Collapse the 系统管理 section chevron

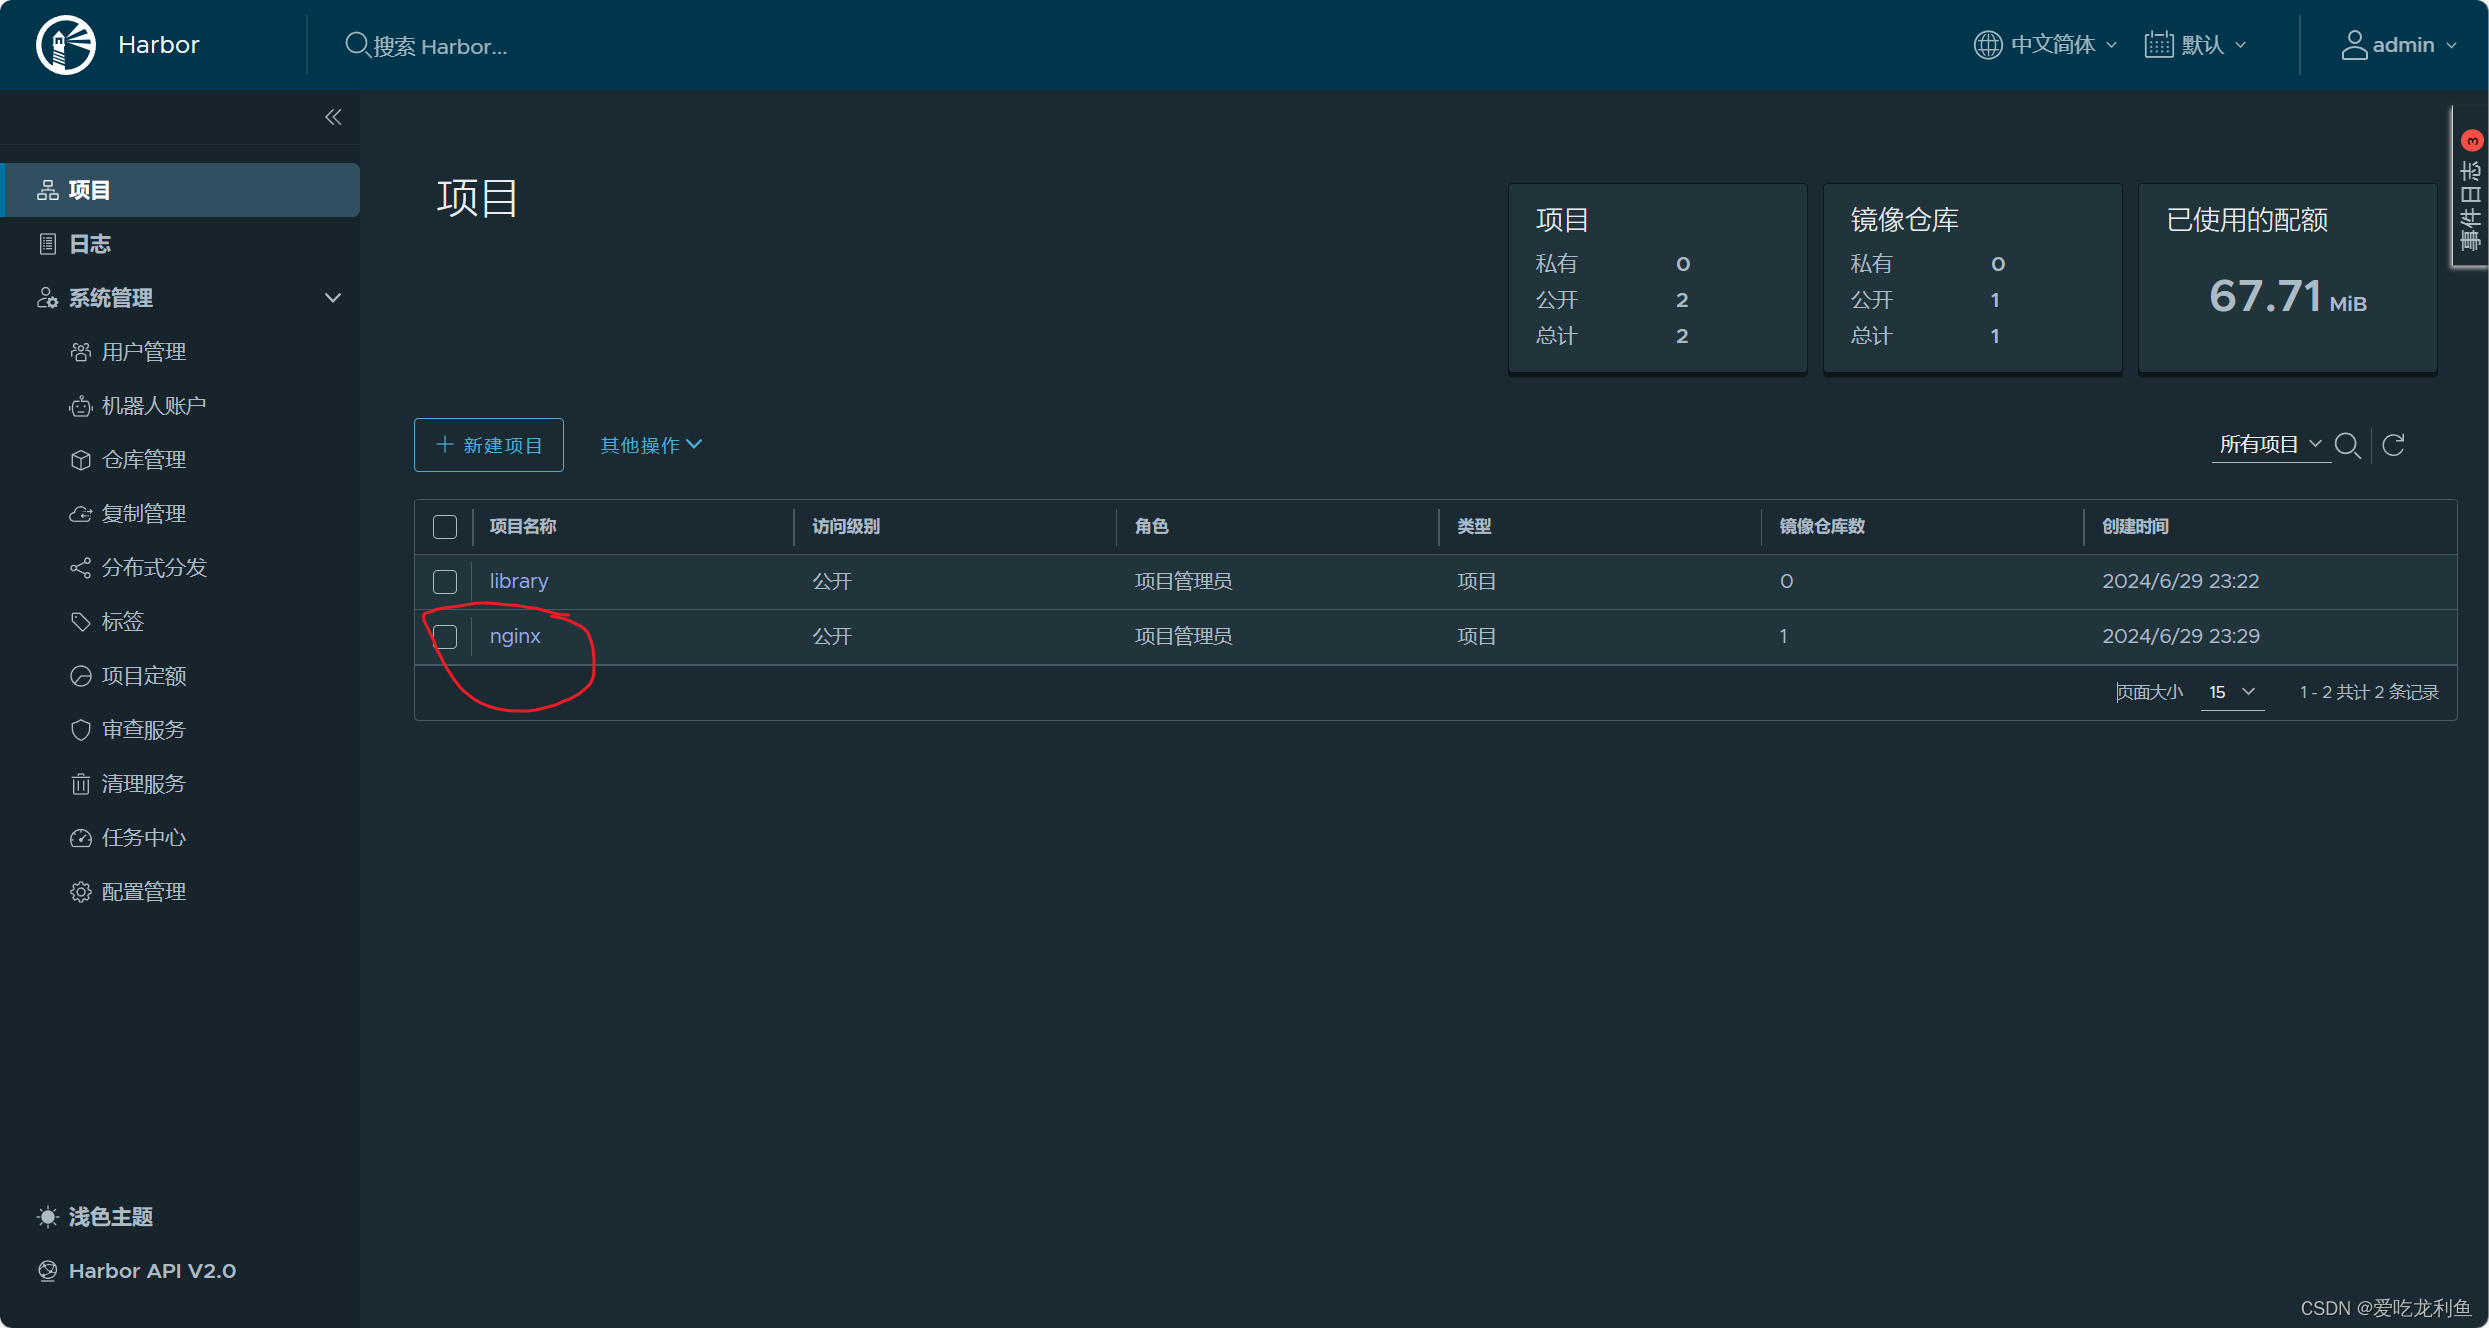[x=333, y=298]
